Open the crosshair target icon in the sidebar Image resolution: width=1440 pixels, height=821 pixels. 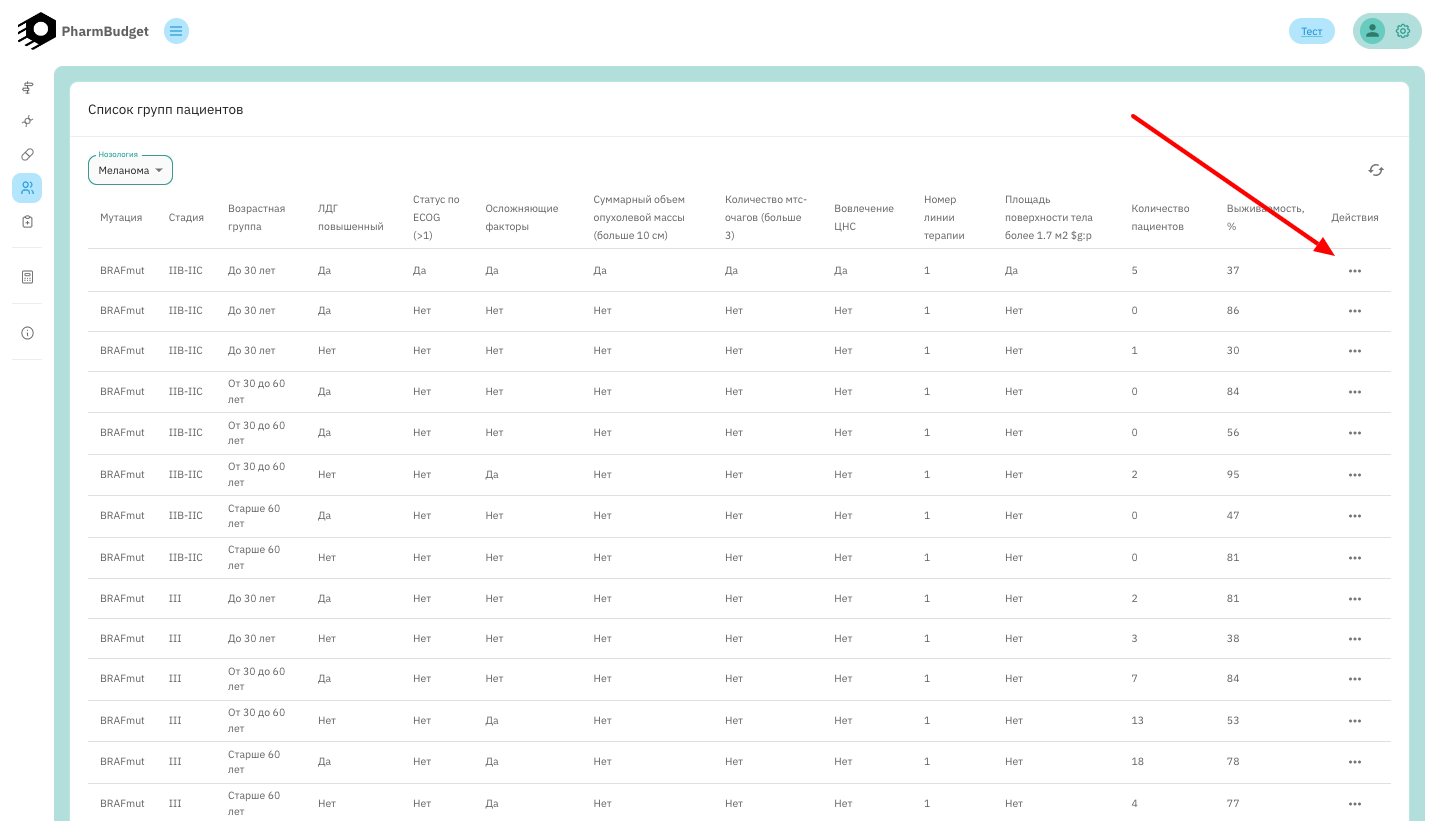pos(27,121)
